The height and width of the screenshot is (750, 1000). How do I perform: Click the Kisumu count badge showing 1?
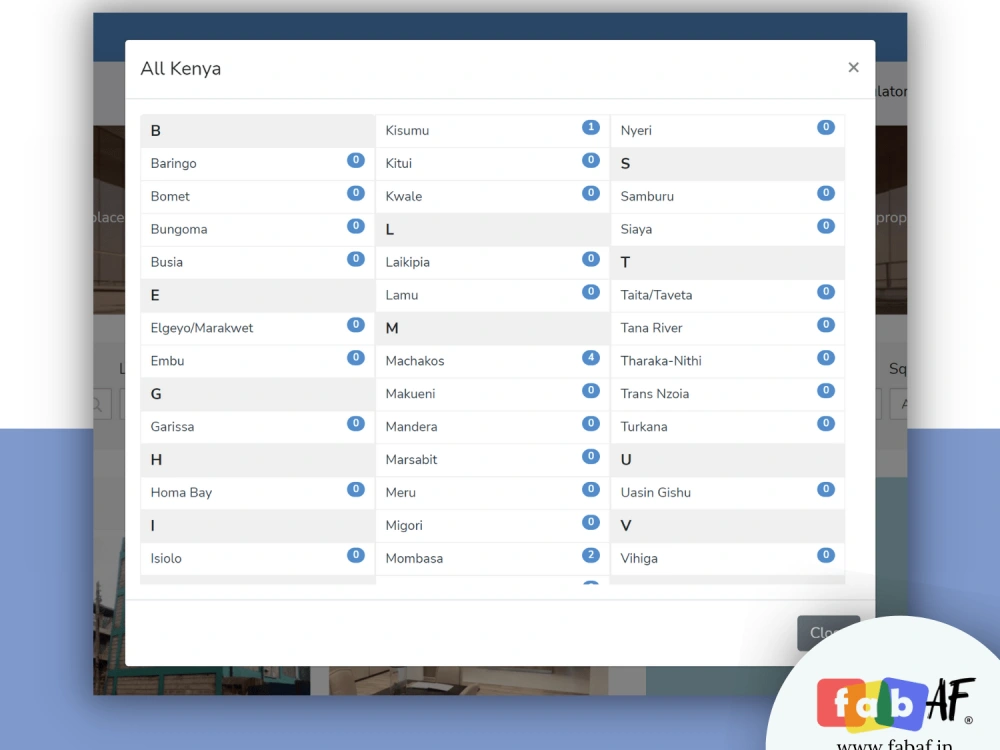coord(591,127)
